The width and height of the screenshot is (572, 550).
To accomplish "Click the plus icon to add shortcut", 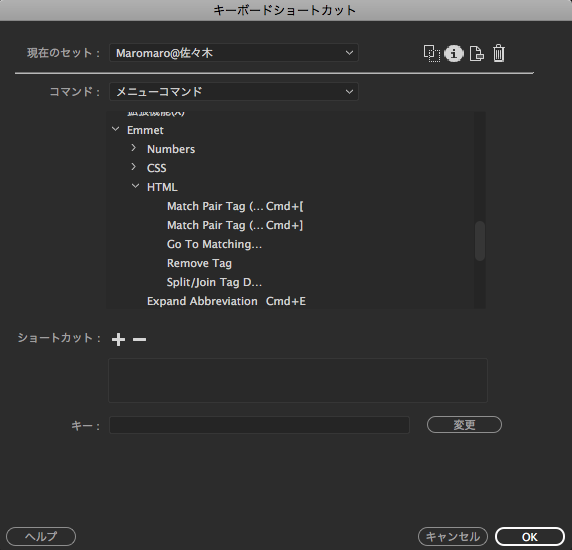I will tap(118, 339).
